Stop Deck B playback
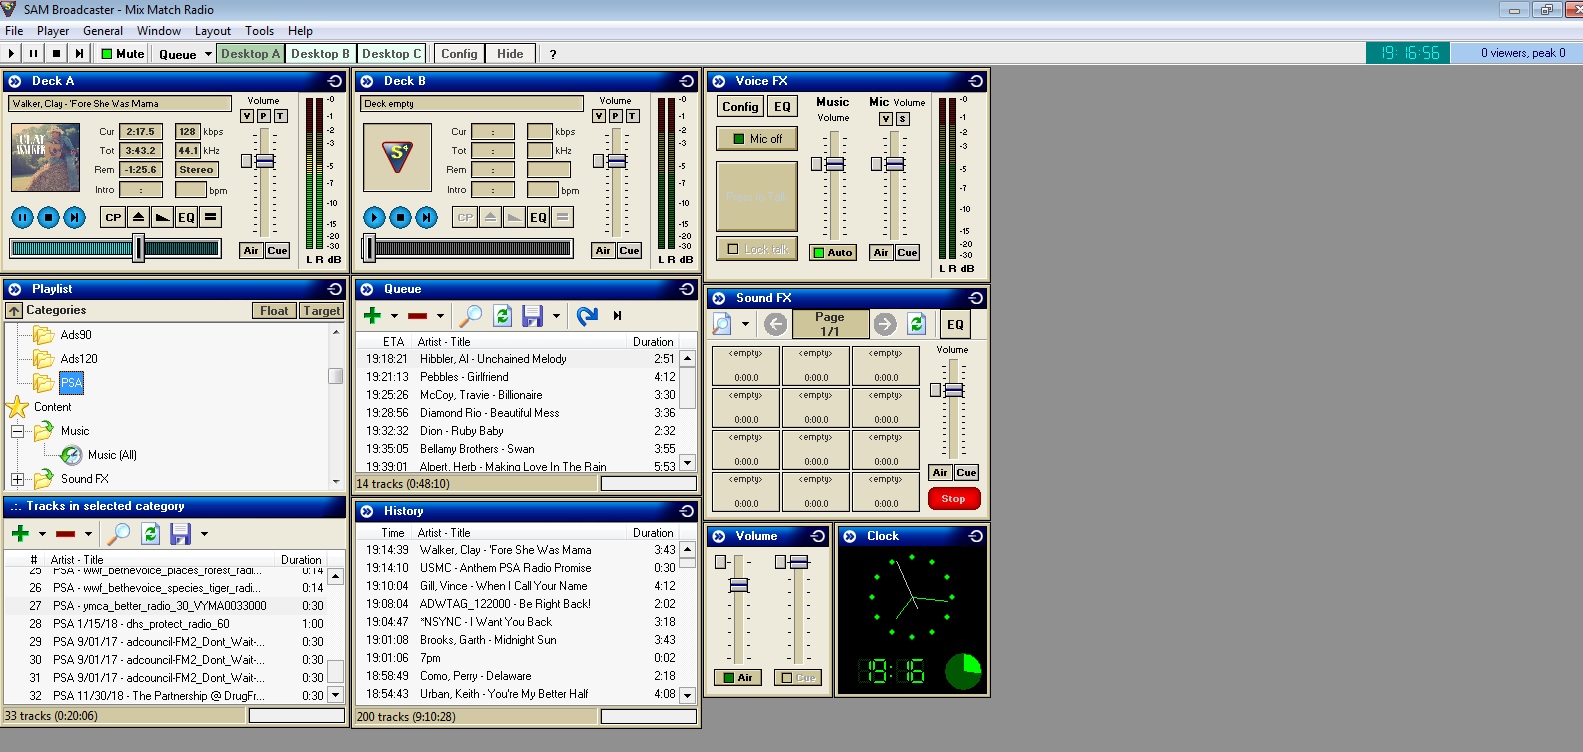This screenshot has width=1583, height=752. coord(400,217)
